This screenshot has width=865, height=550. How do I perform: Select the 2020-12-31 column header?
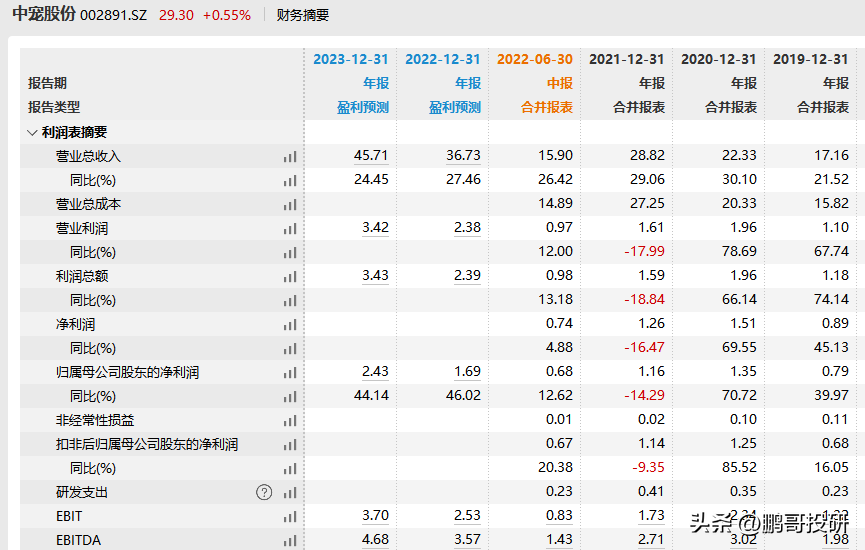pyautogui.click(x=719, y=59)
